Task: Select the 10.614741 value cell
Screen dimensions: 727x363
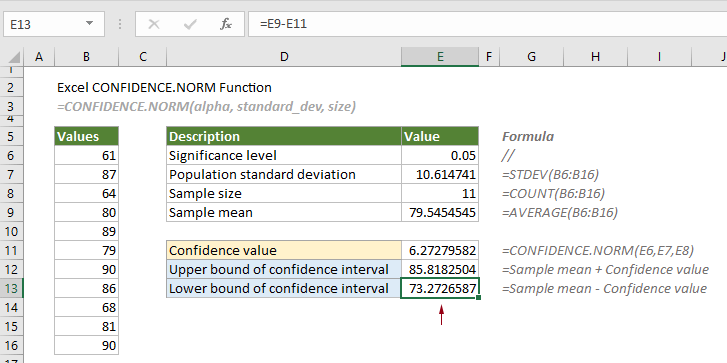Action: point(440,174)
